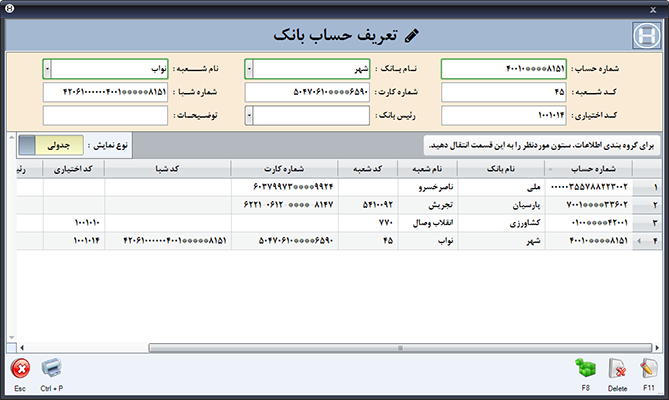Click bank name شهر cell in grid
This screenshot has height=400, width=669.
coord(501,241)
